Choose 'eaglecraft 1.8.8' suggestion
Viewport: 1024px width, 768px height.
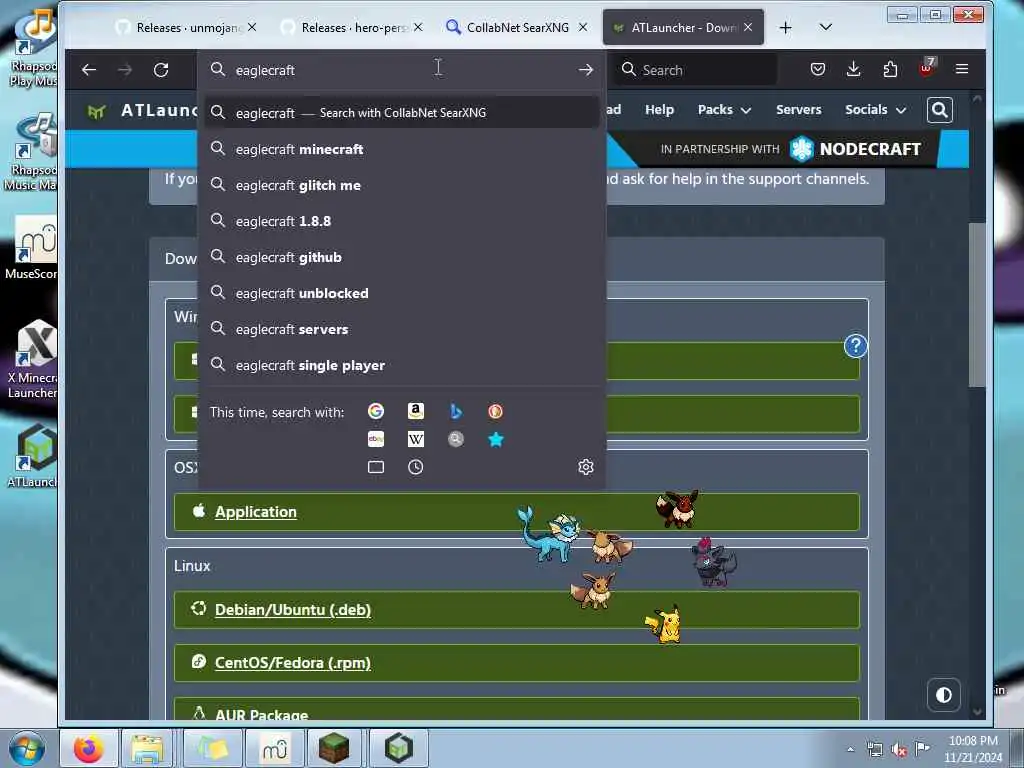[402, 221]
